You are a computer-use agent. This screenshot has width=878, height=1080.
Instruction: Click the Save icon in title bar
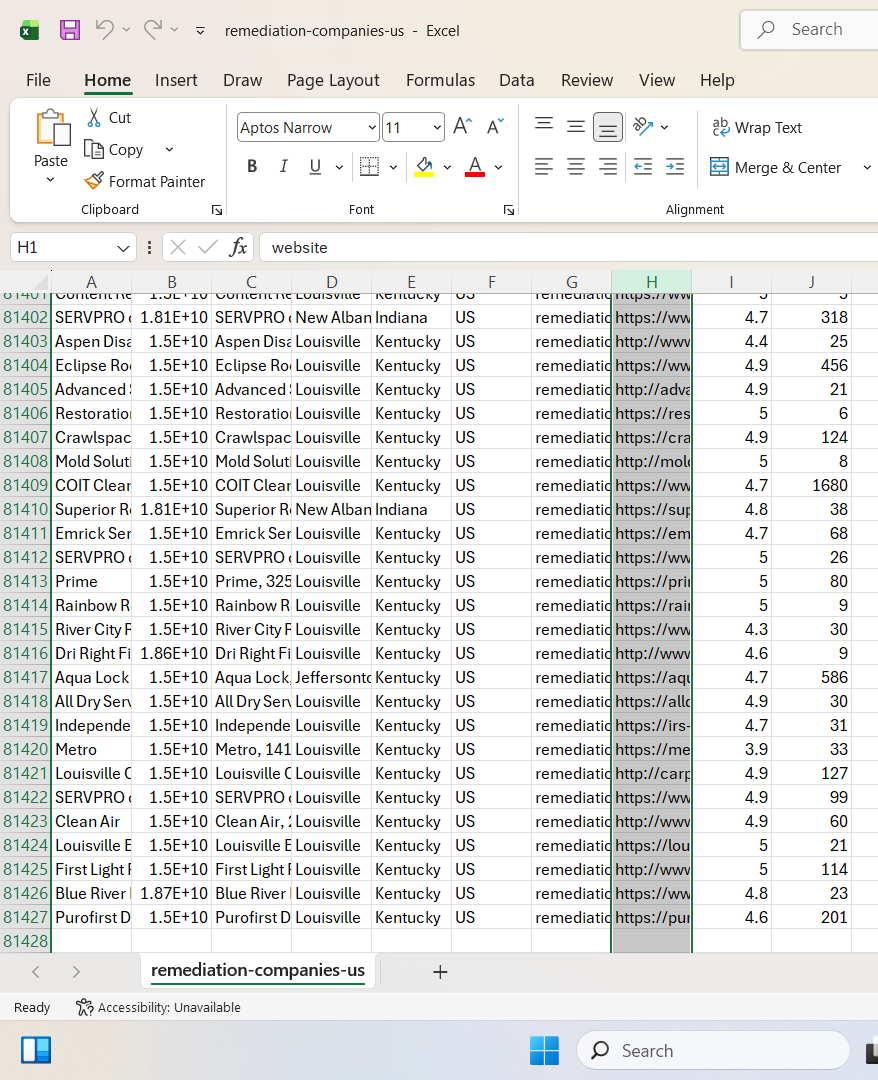pyautogui.click(x=70, y=30)
